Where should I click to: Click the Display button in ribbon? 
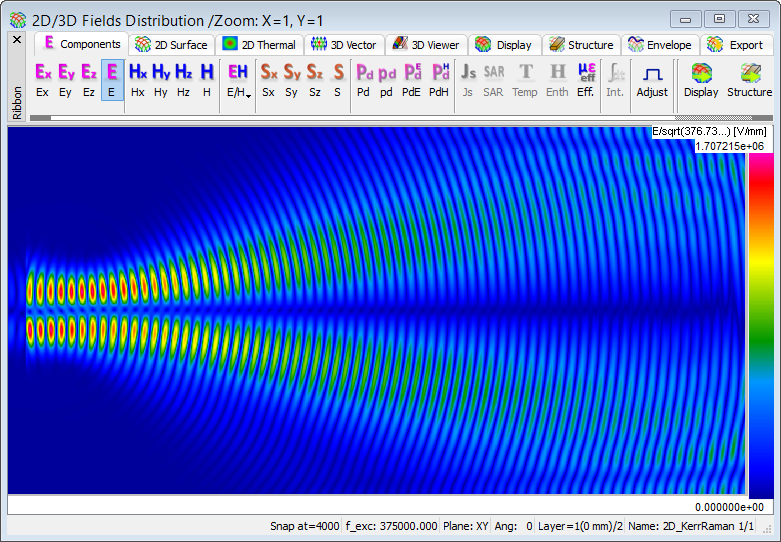701,79
